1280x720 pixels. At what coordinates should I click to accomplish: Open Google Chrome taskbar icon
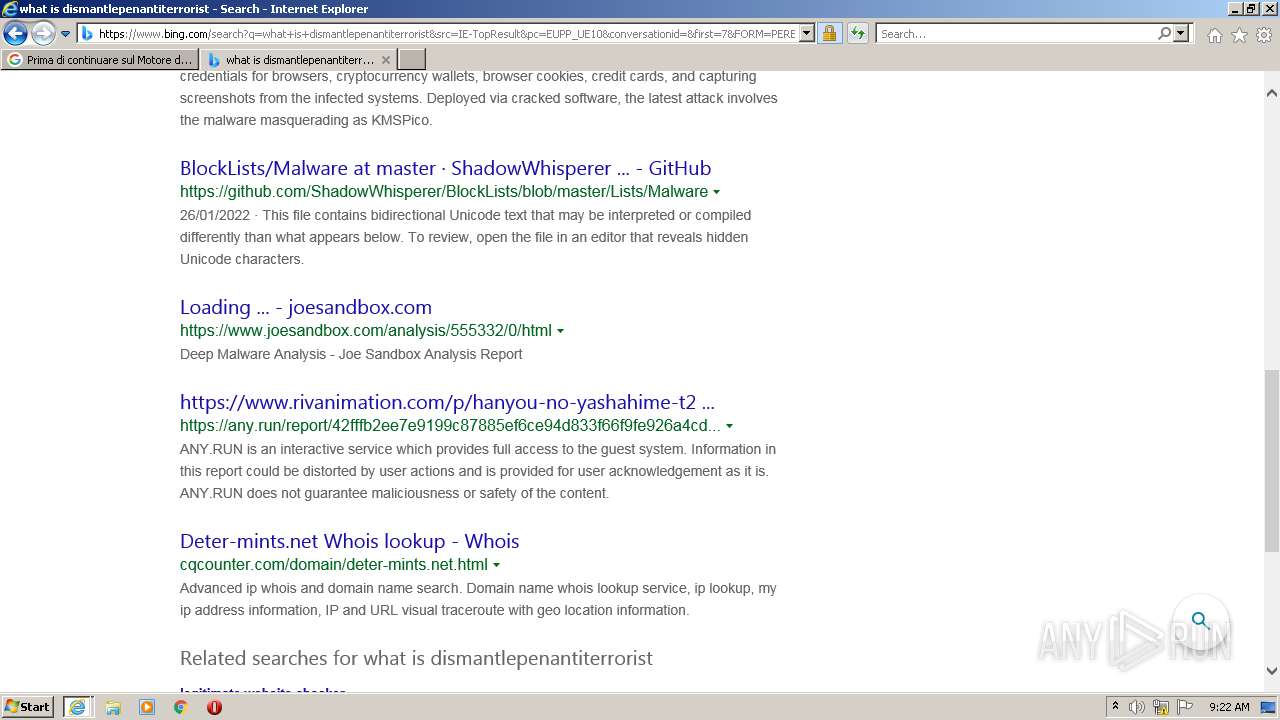click(180, 707)
